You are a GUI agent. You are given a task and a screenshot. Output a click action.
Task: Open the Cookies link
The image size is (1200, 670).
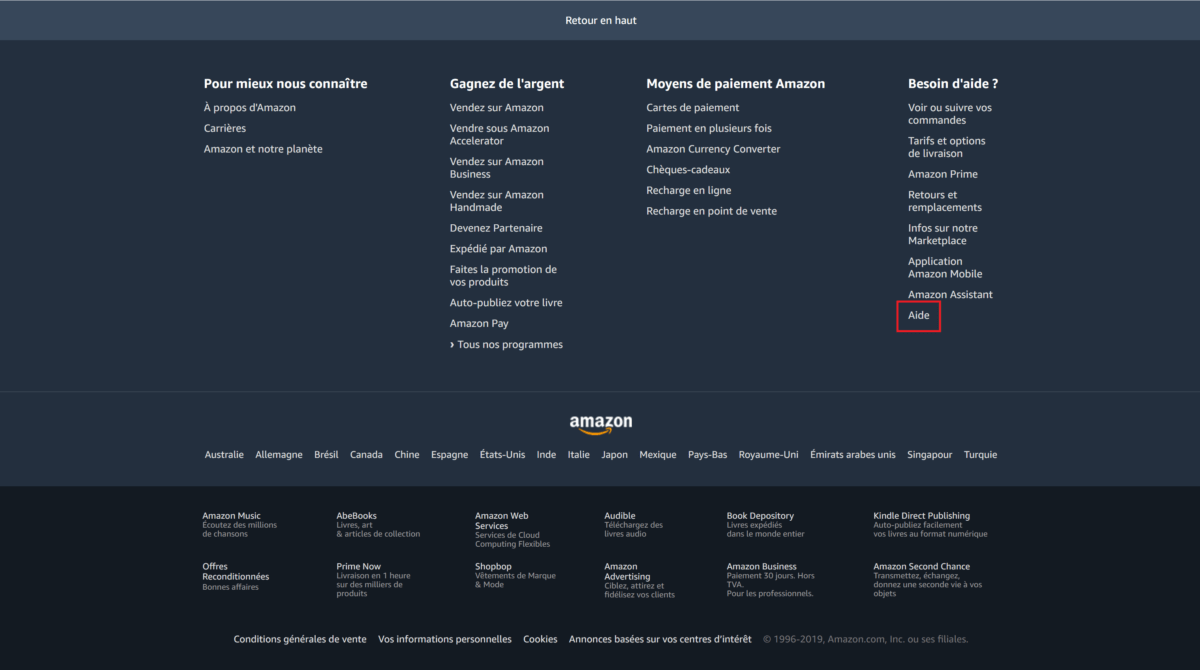point(540,639)
